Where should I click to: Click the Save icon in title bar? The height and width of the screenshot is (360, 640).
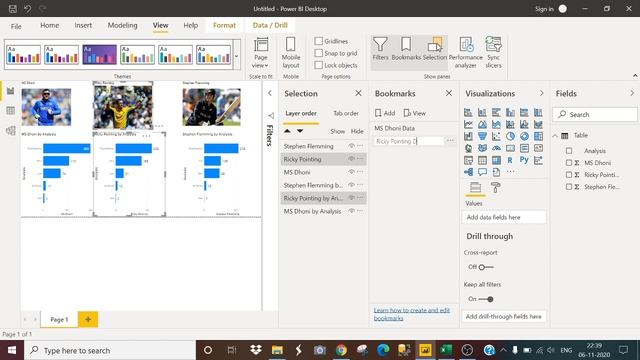tap(13, 9)
